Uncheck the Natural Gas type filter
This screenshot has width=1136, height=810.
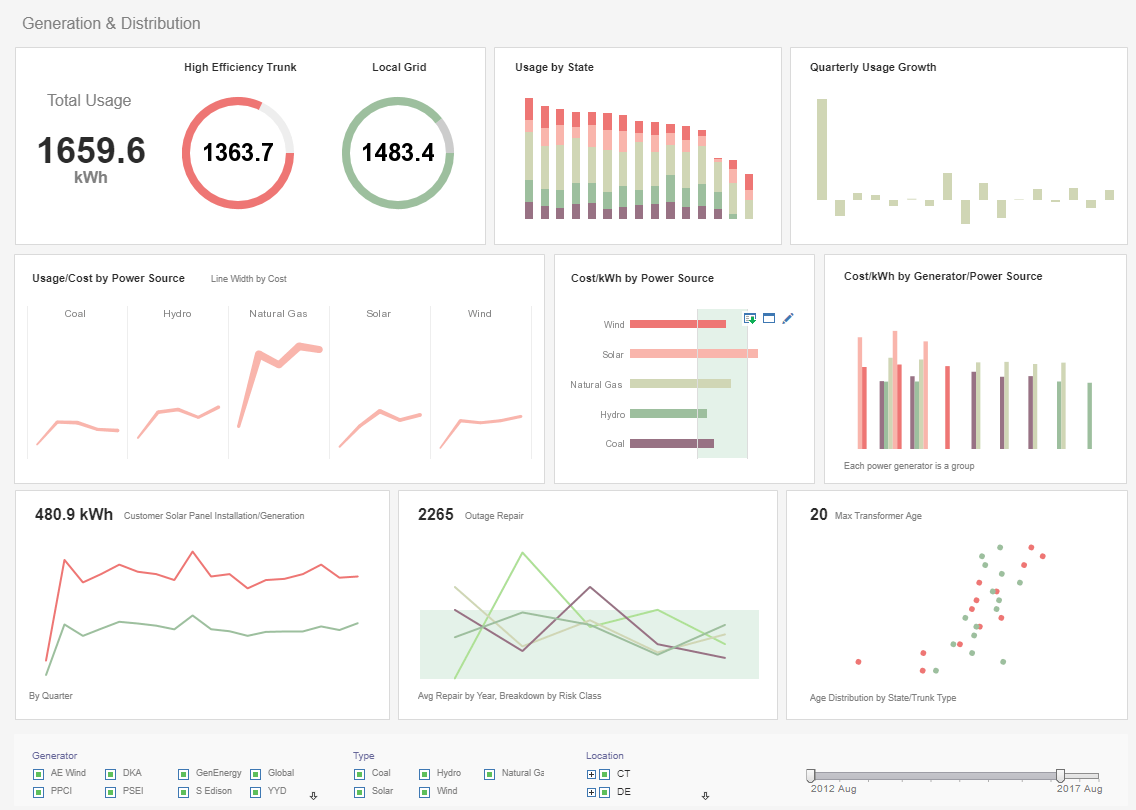pos(489,773)
